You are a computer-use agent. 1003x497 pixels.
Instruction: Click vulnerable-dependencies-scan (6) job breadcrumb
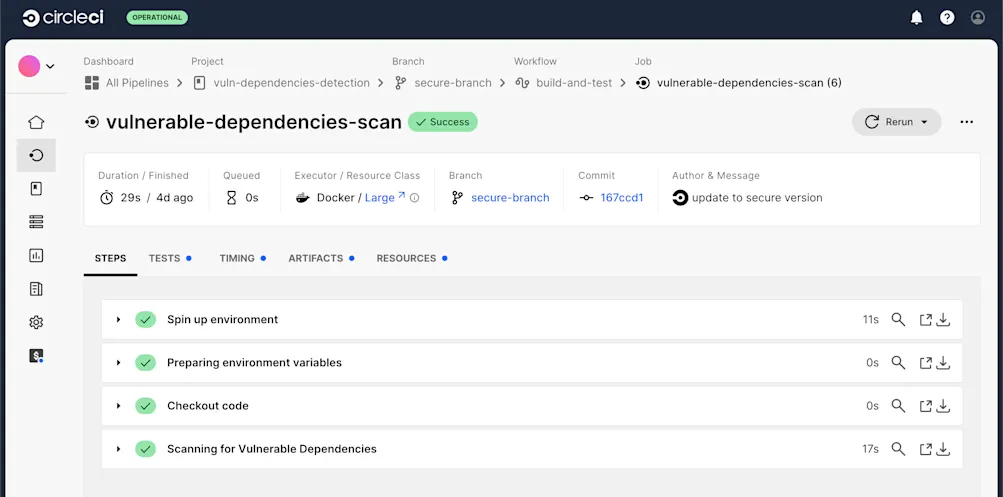coord(739,83)
